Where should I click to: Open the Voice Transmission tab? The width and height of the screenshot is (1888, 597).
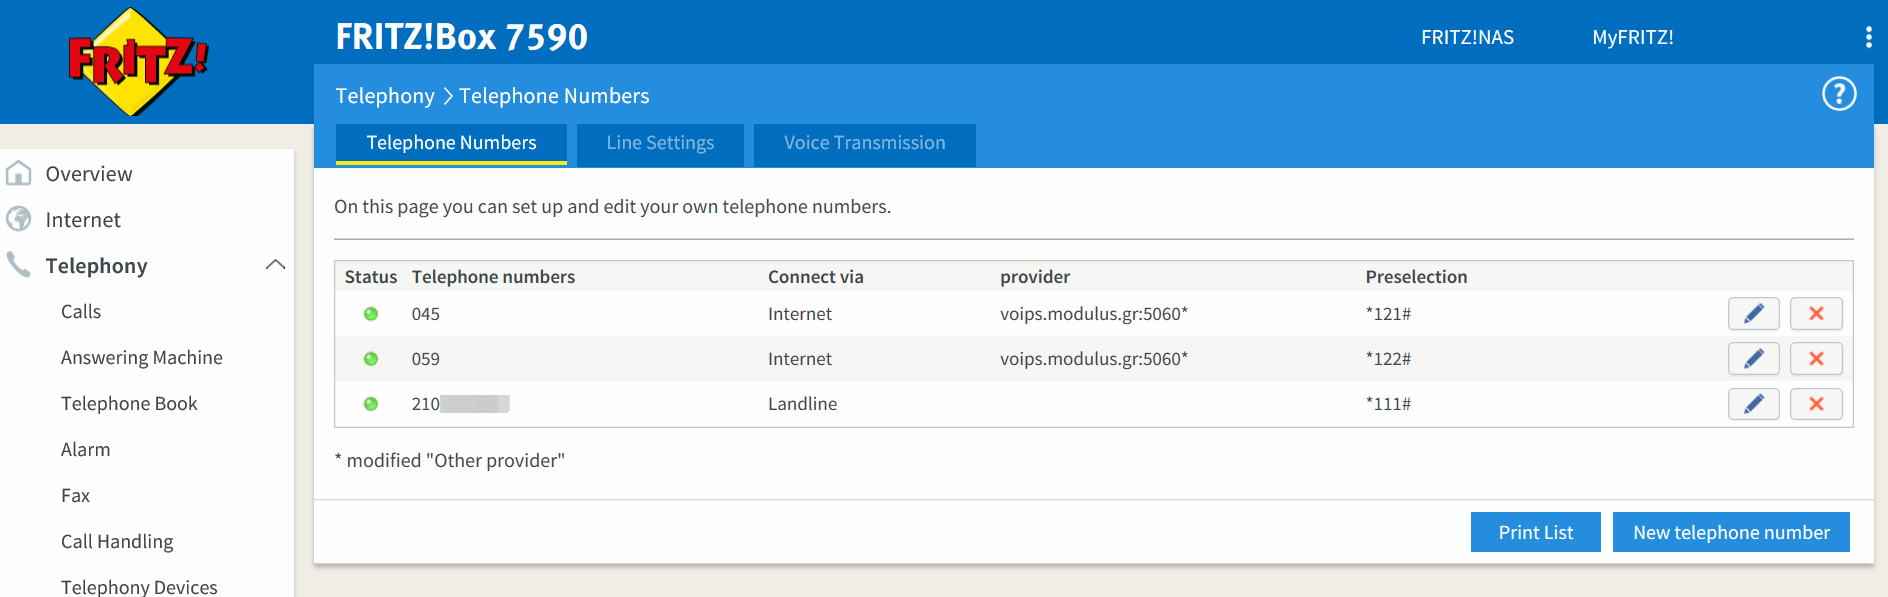(864, 143)
